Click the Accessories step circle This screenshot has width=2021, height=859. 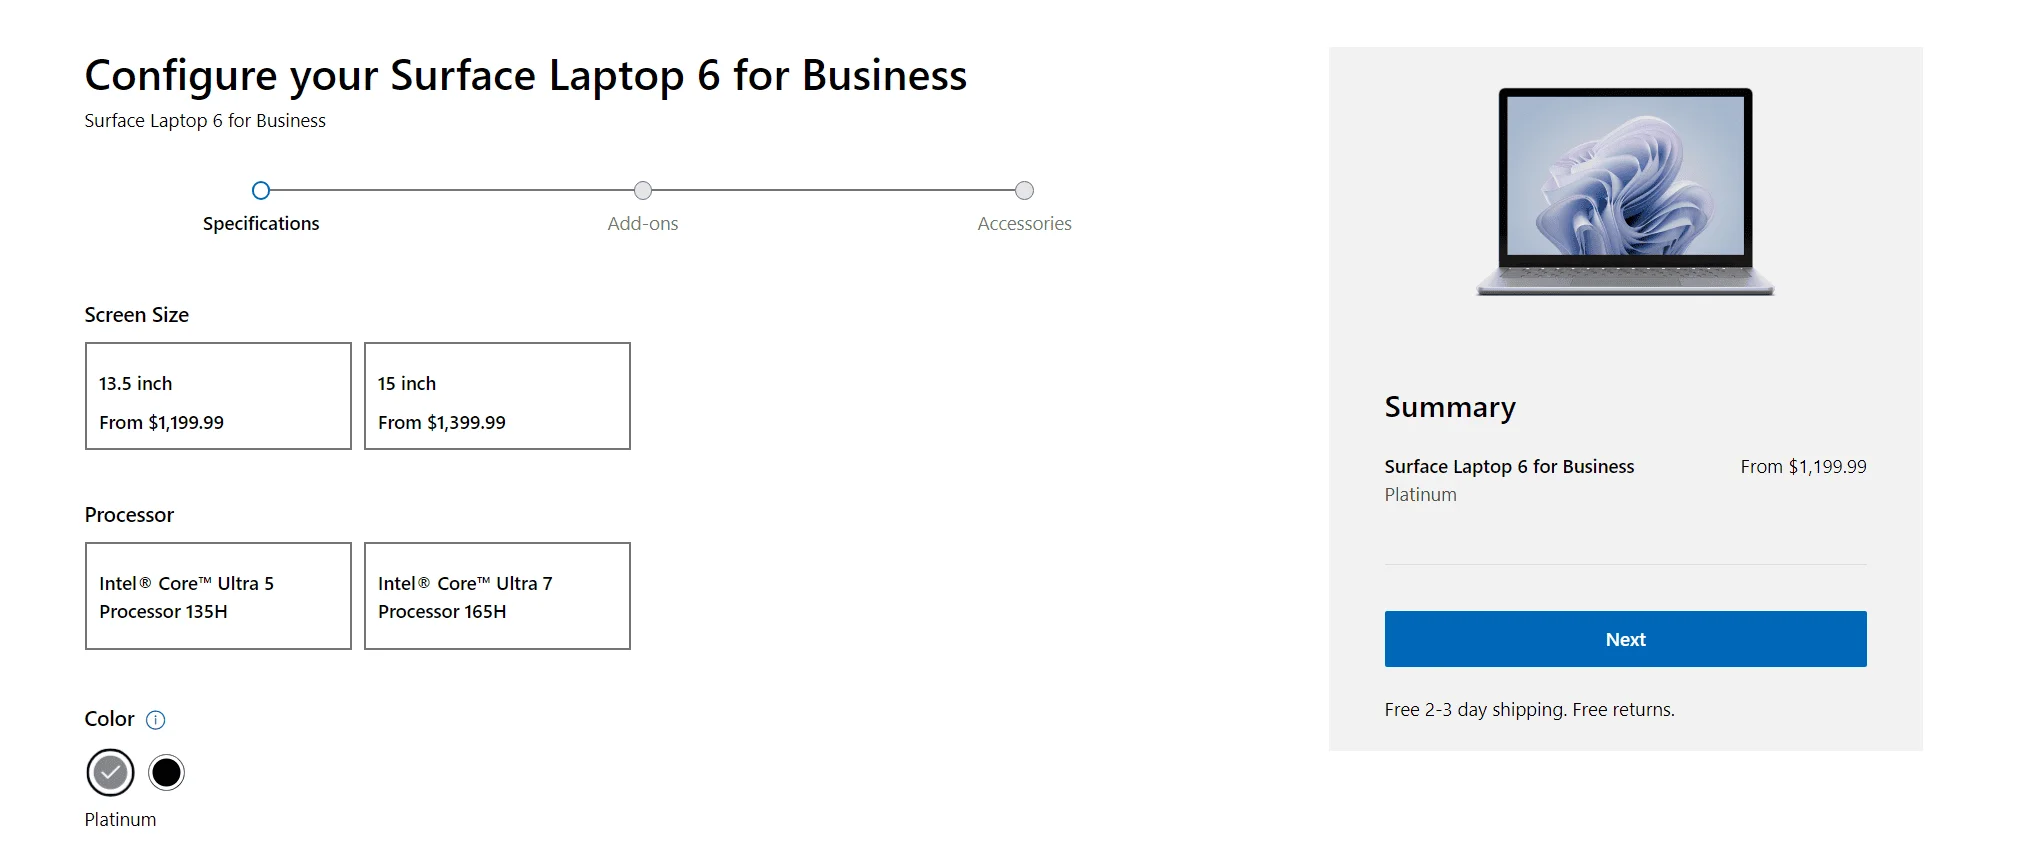pyautogui.click(x=1023, y=190)
